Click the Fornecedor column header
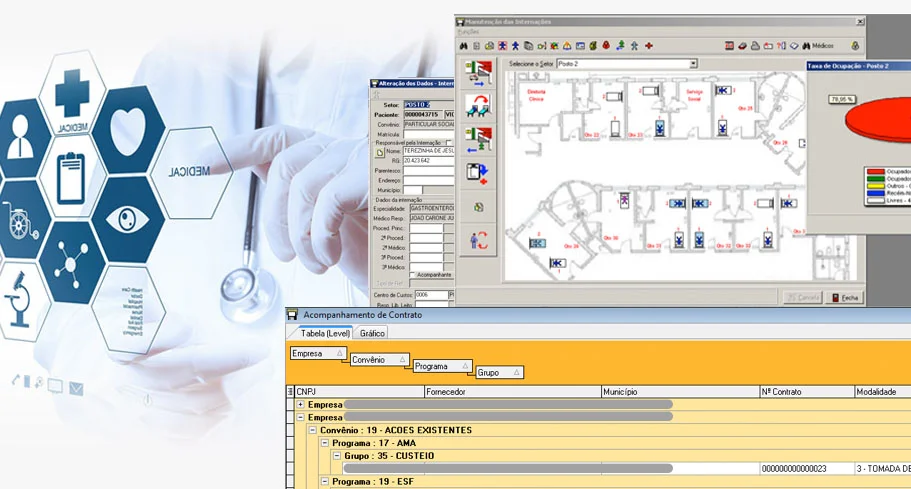Screen dimensions: 911x489 (x=512, y=392)
